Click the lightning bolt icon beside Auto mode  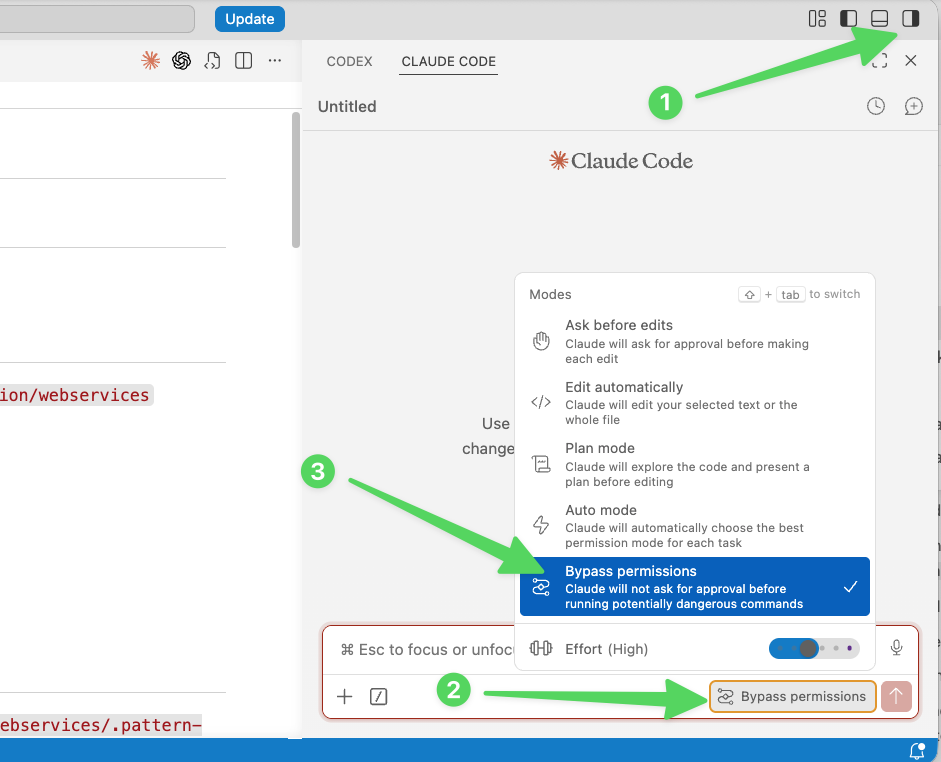[541, 525]
